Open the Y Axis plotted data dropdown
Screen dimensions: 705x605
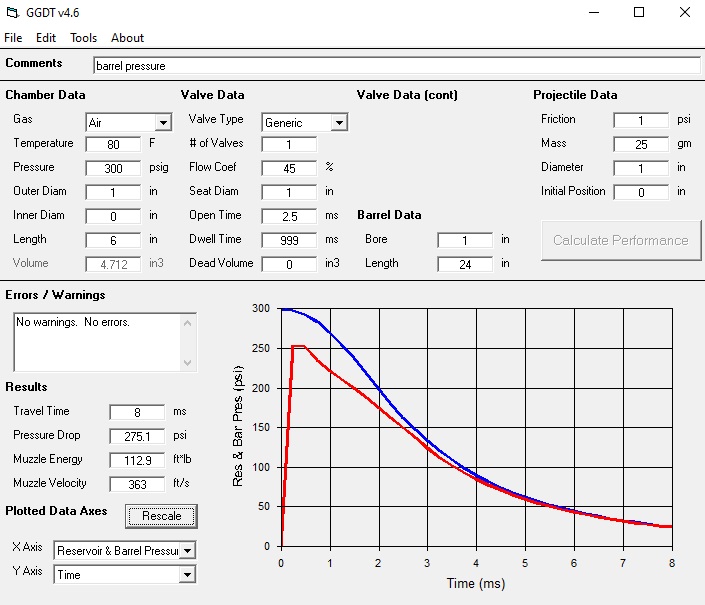click(x=187, y=575)
